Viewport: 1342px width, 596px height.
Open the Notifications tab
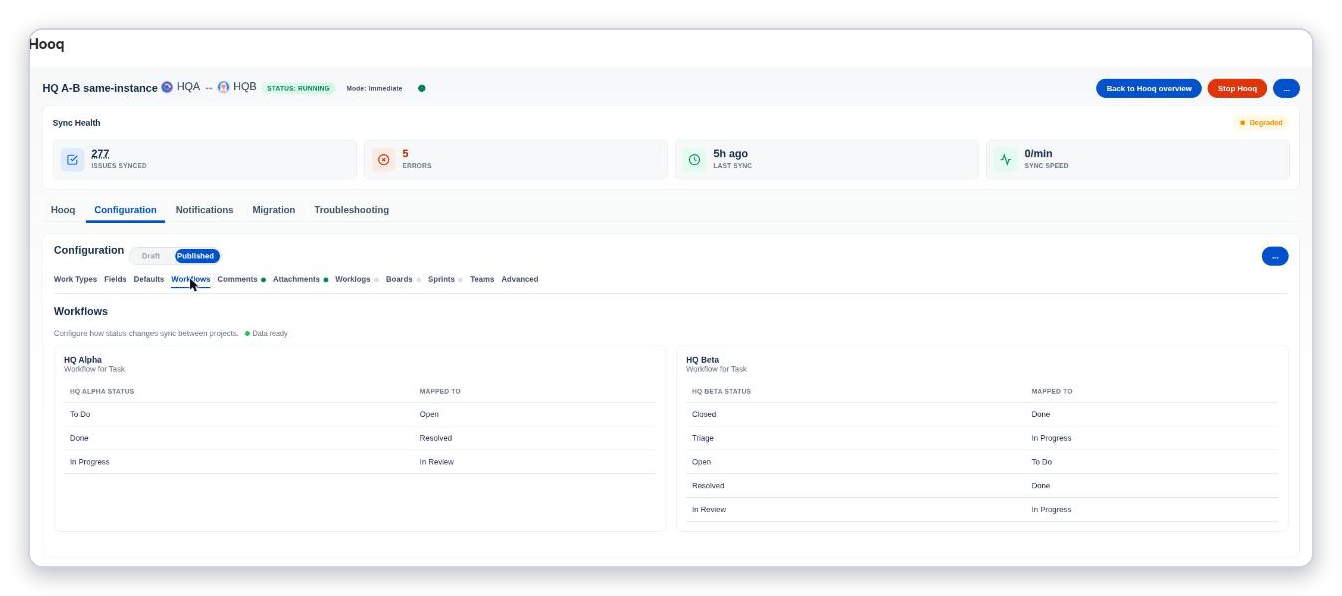[x=204, y=210]
